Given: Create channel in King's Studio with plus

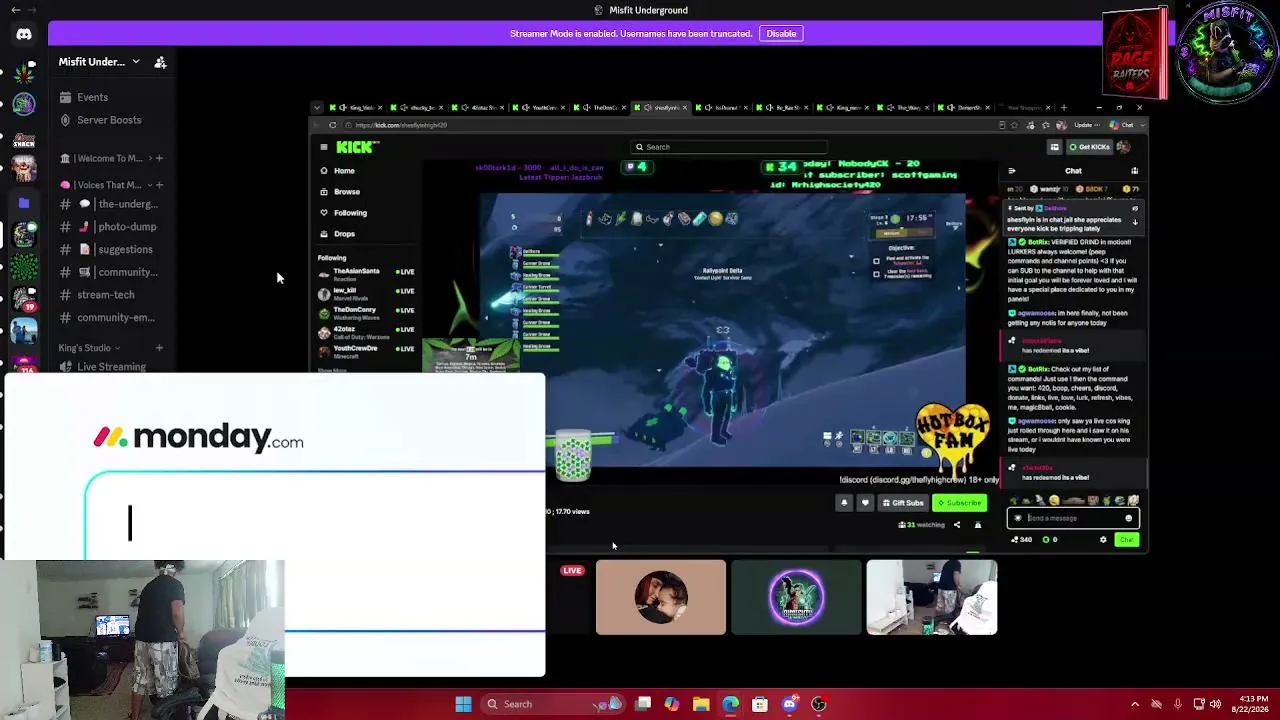Looking at the screenshot, I should 159,348.
